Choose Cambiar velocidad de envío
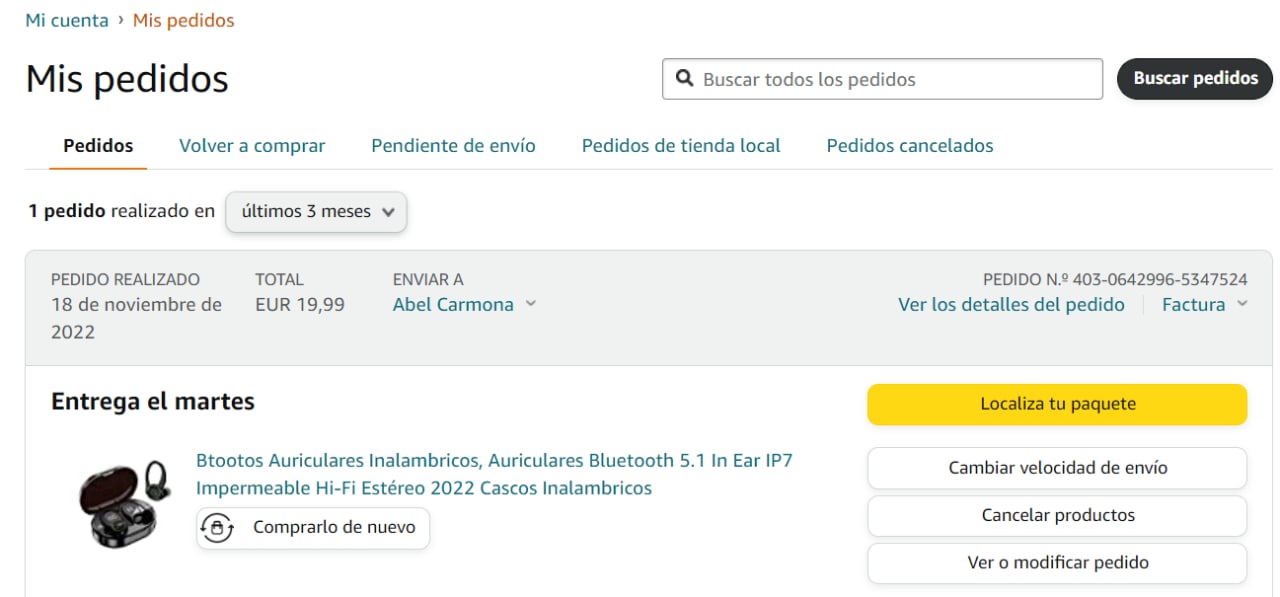Screen dimensions: 1280x597 pos(1057,468)
